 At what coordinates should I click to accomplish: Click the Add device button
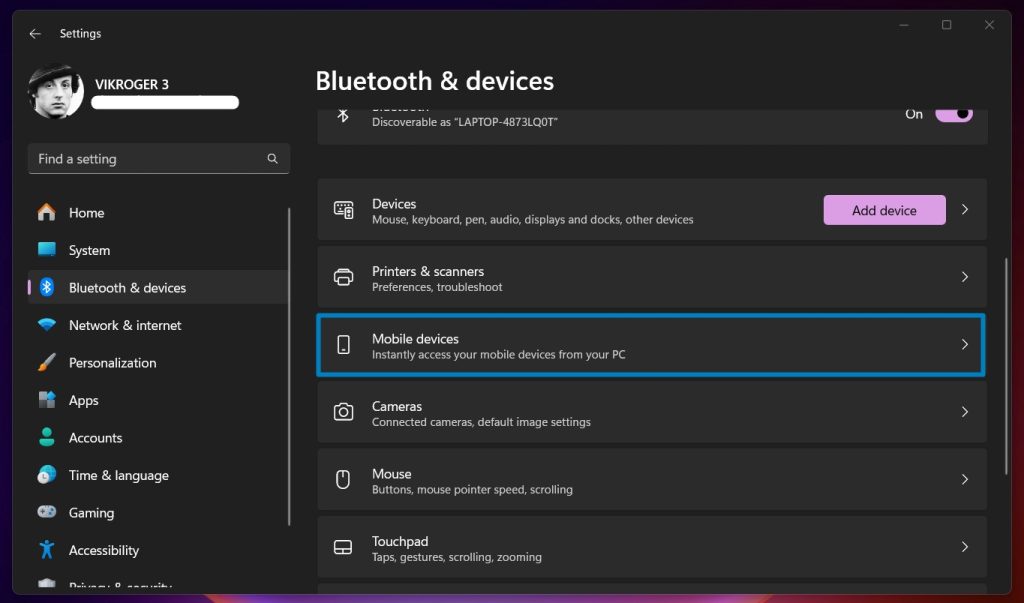click(x=884, y=210)
